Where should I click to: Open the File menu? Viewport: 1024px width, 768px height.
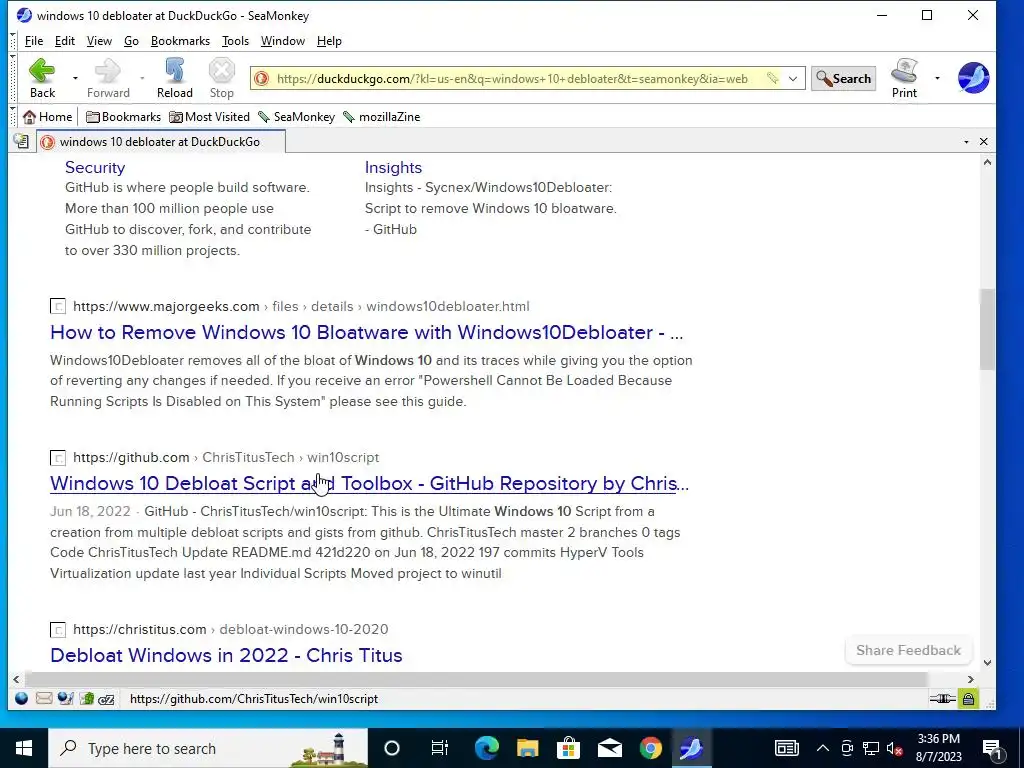click(34, 40)
